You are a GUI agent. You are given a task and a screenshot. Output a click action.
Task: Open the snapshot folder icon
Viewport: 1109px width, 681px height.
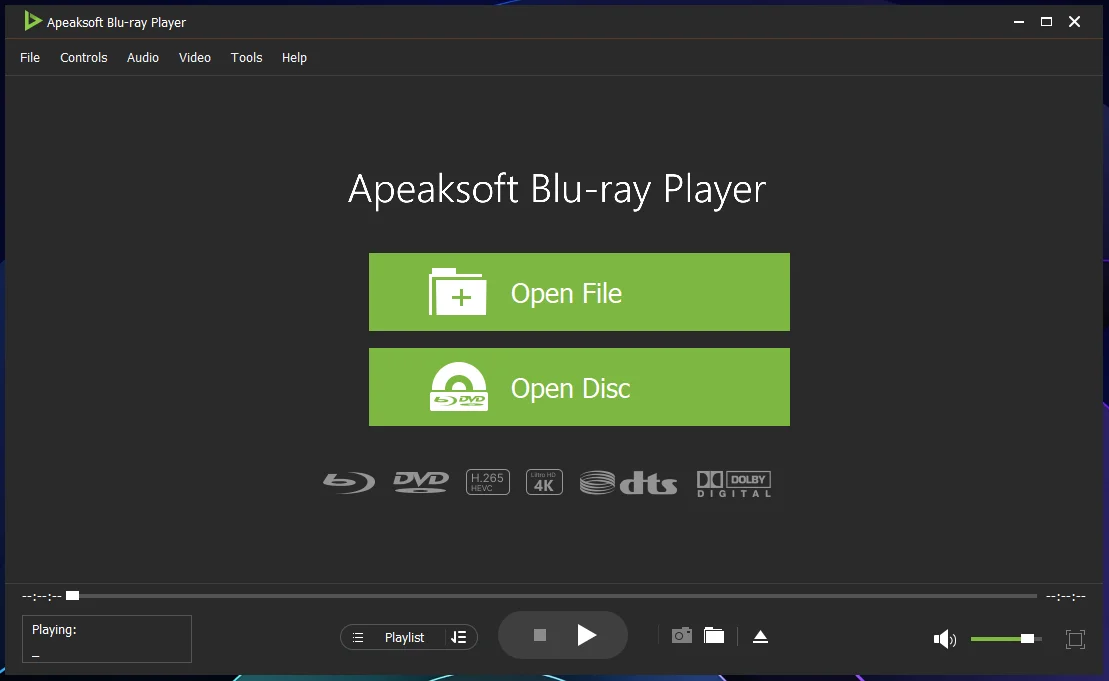714,635
